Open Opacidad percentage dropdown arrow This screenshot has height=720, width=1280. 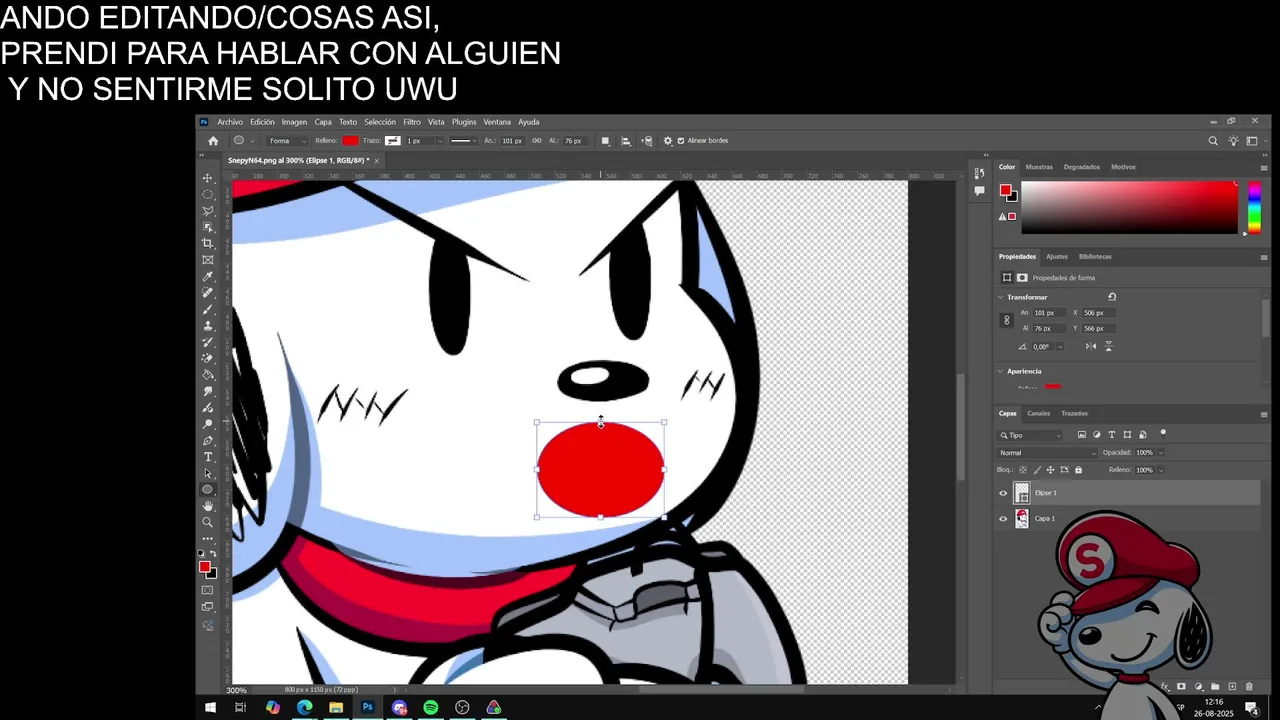1161,453
